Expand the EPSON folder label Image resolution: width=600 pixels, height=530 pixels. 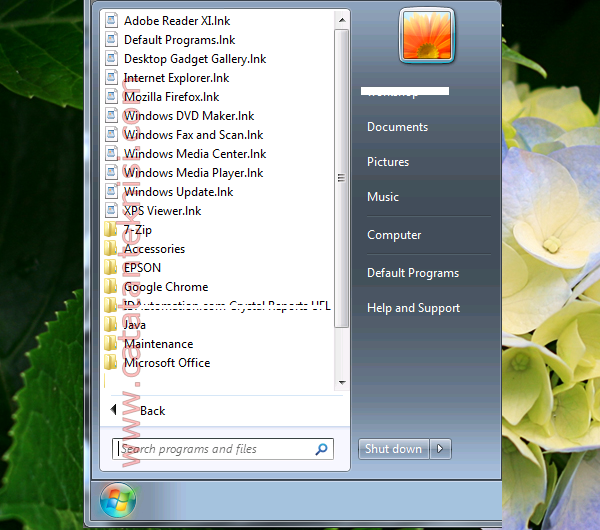[142, 267]
